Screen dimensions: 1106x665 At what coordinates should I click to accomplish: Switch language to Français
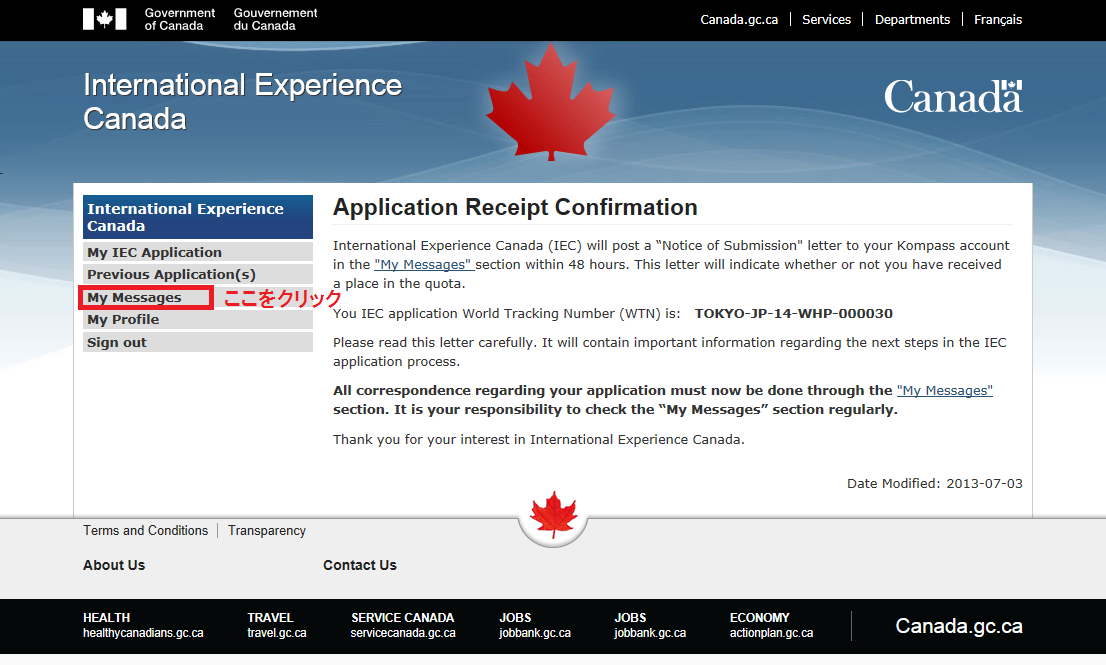coord(997,20)
